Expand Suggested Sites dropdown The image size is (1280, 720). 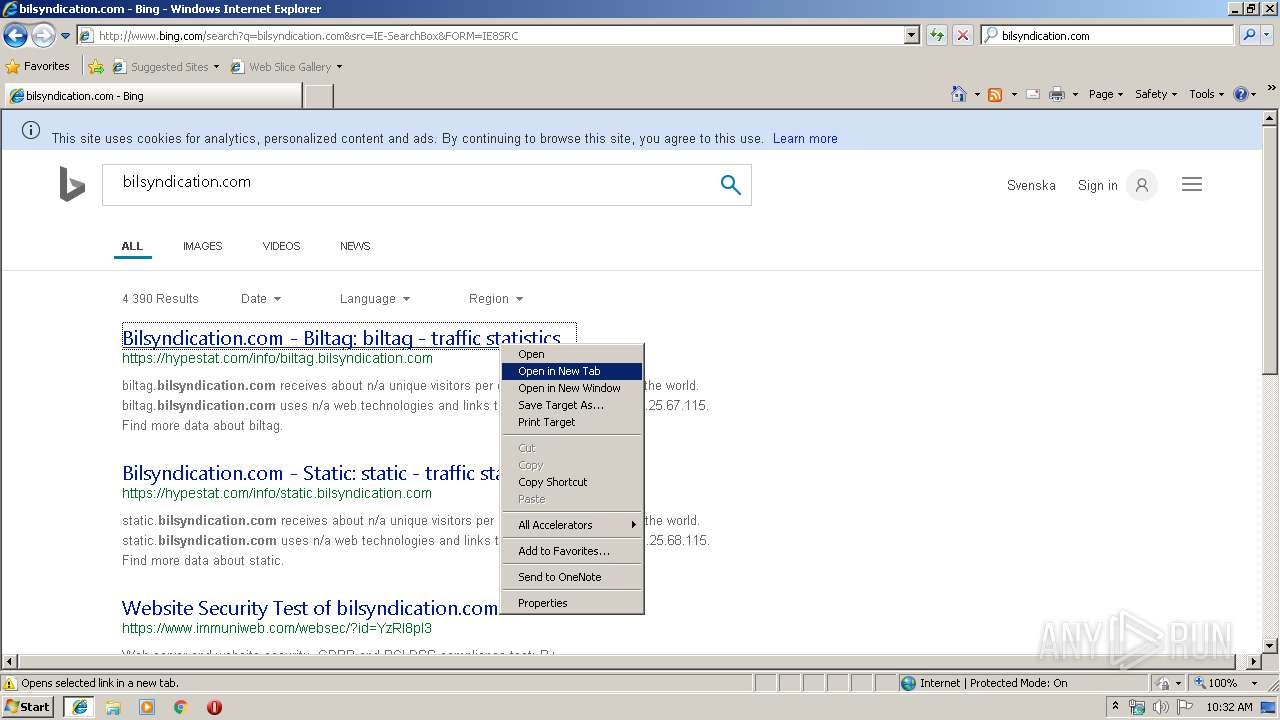click(x=216, y=67)
